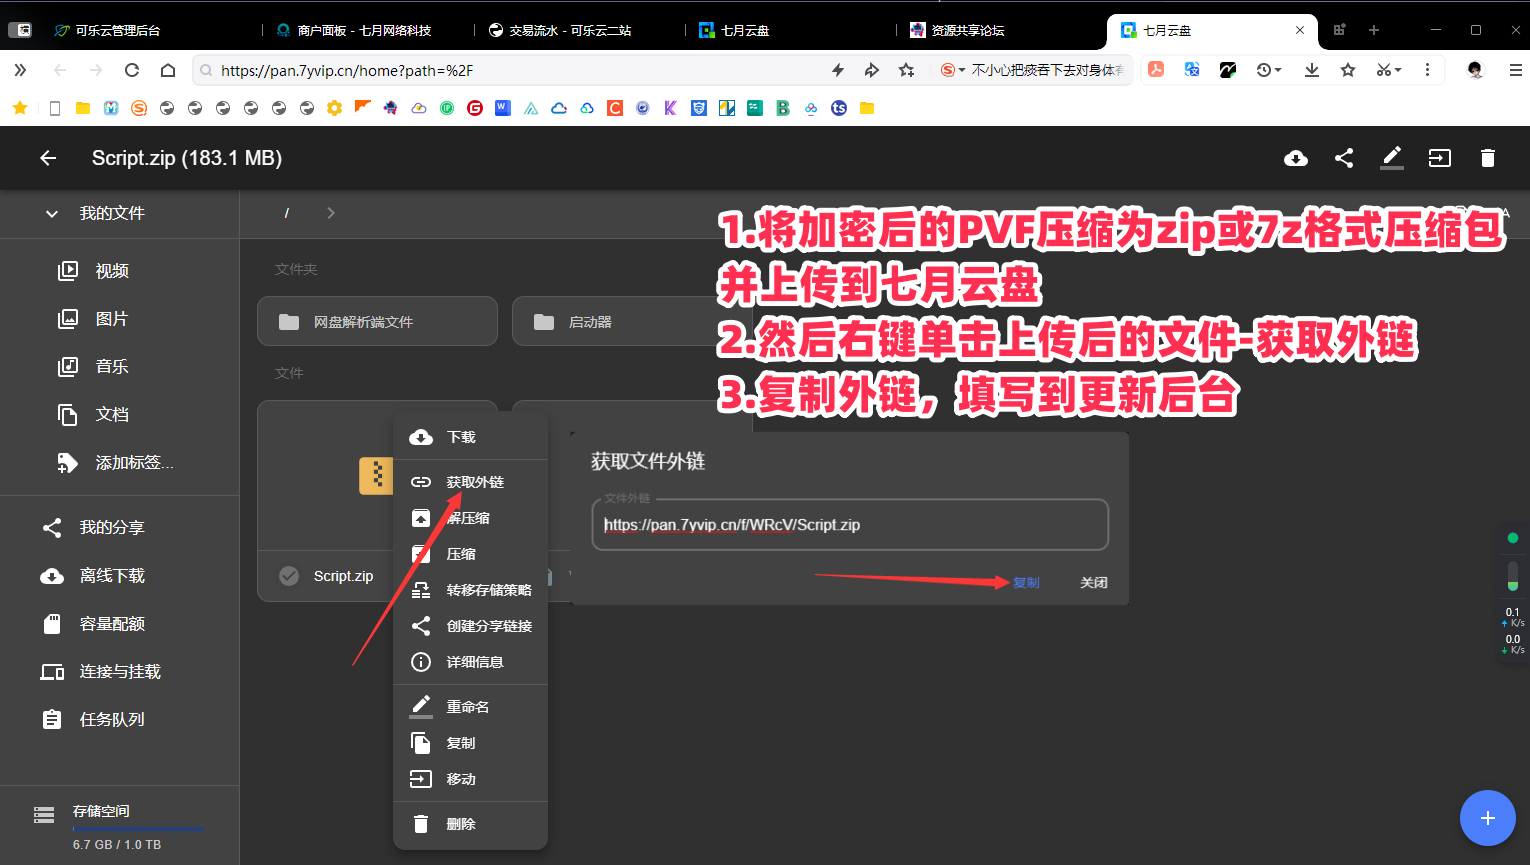Screen dimensions: 1530x865
Task: Select 重命名 in the context menu
Action: [470, 707]
